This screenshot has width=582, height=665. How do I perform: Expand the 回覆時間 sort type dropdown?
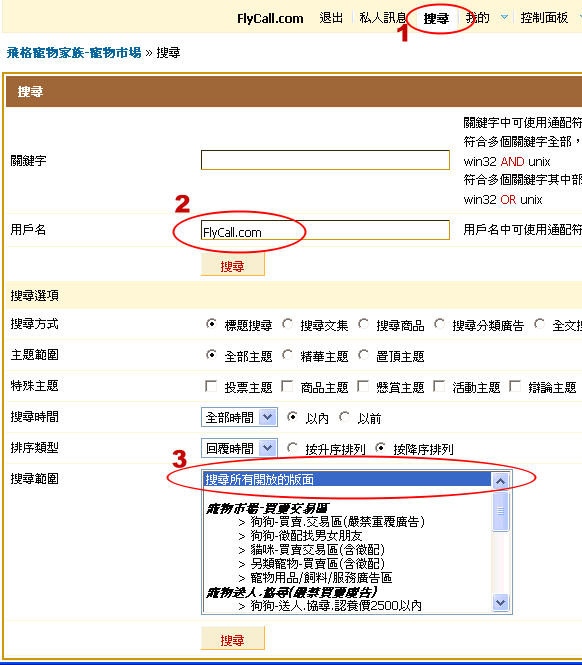[x=240, y=448]
